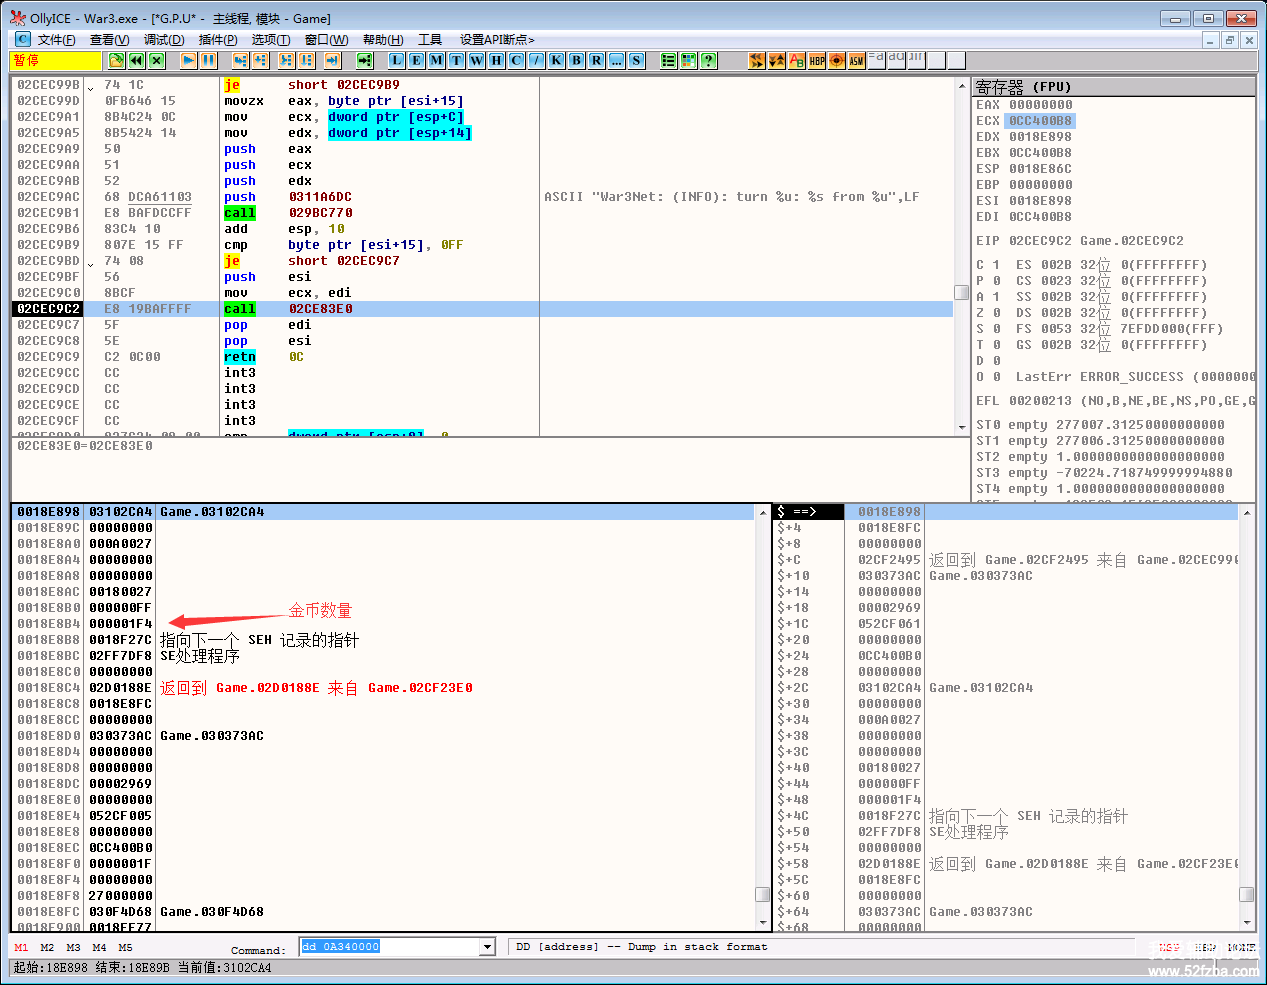Click the stack pane scrollbar thumb
The width and height of the screenshot is (1267, 985).
tap(1246, 895)
